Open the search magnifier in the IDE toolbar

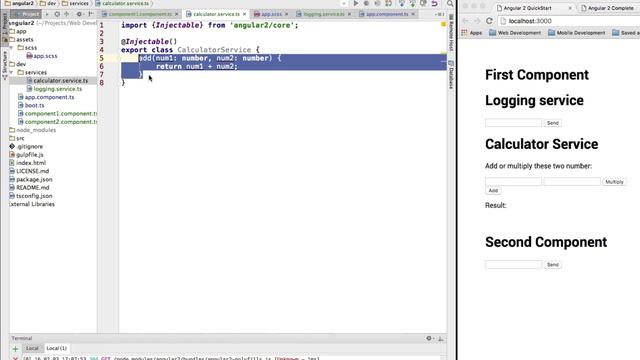450,4
